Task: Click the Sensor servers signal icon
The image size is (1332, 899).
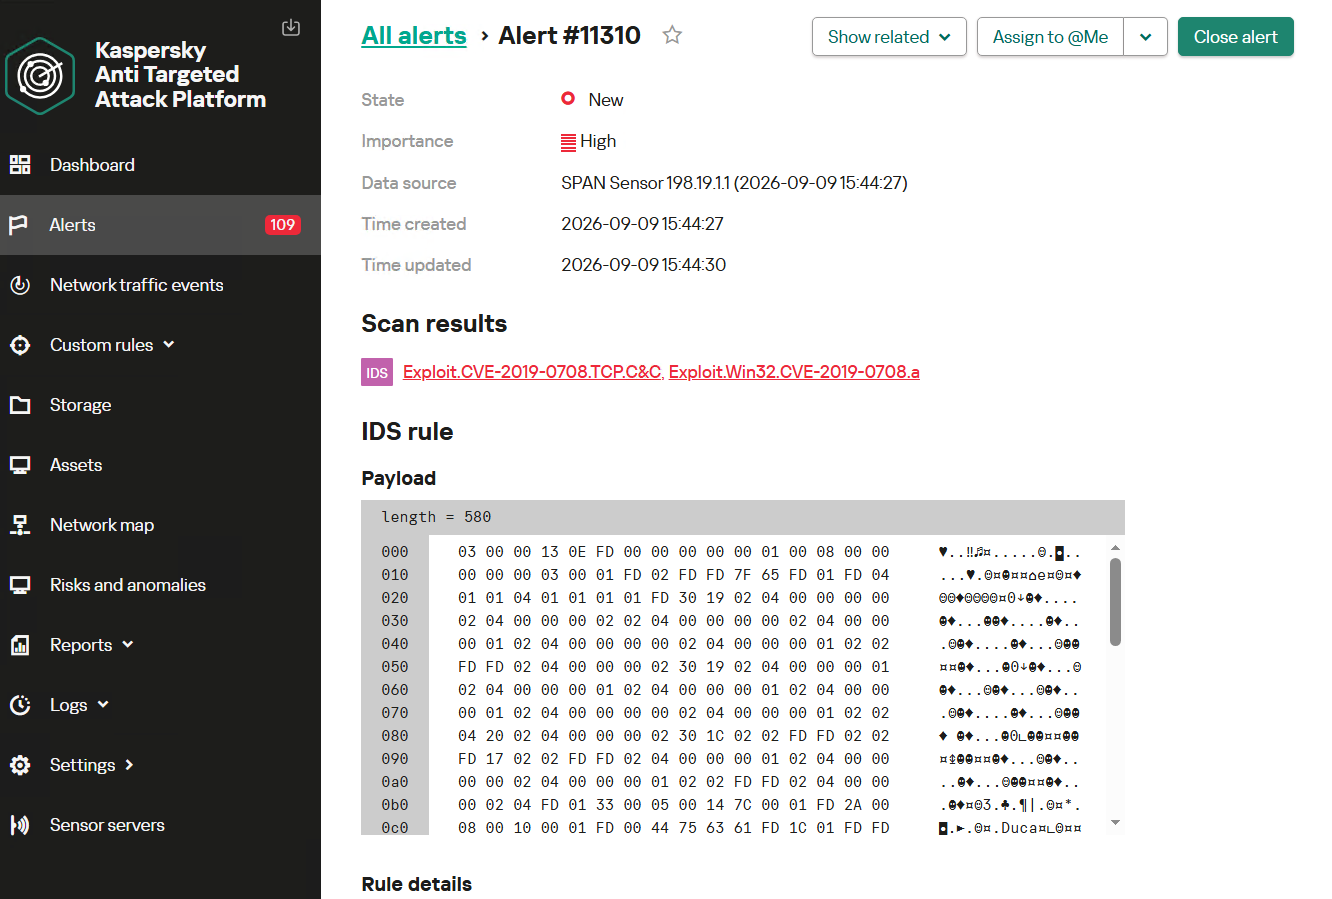Action: [x=20, y=825]
